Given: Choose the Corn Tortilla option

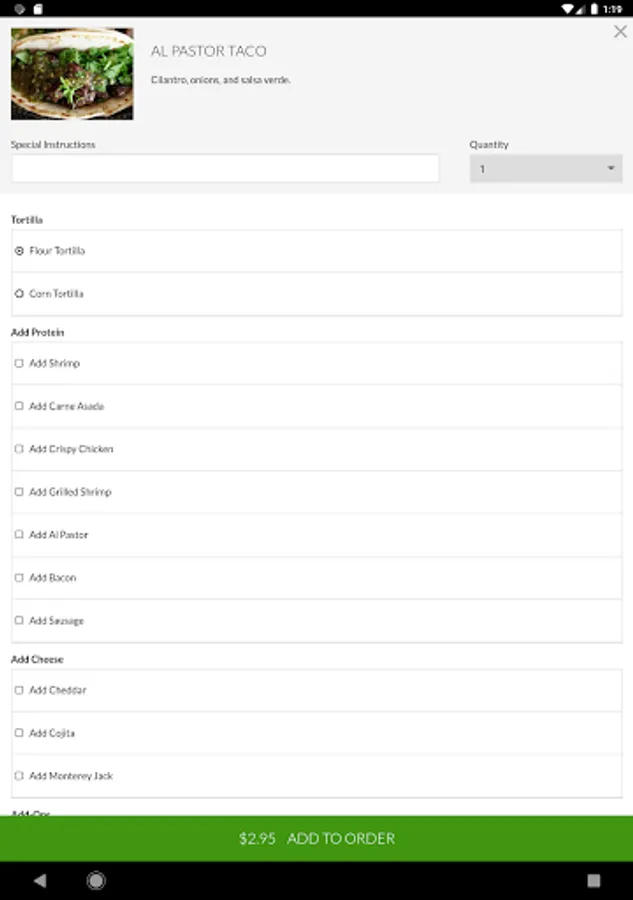Looking at the screenshot, I should pyautogui.click(x=20, y=294).
